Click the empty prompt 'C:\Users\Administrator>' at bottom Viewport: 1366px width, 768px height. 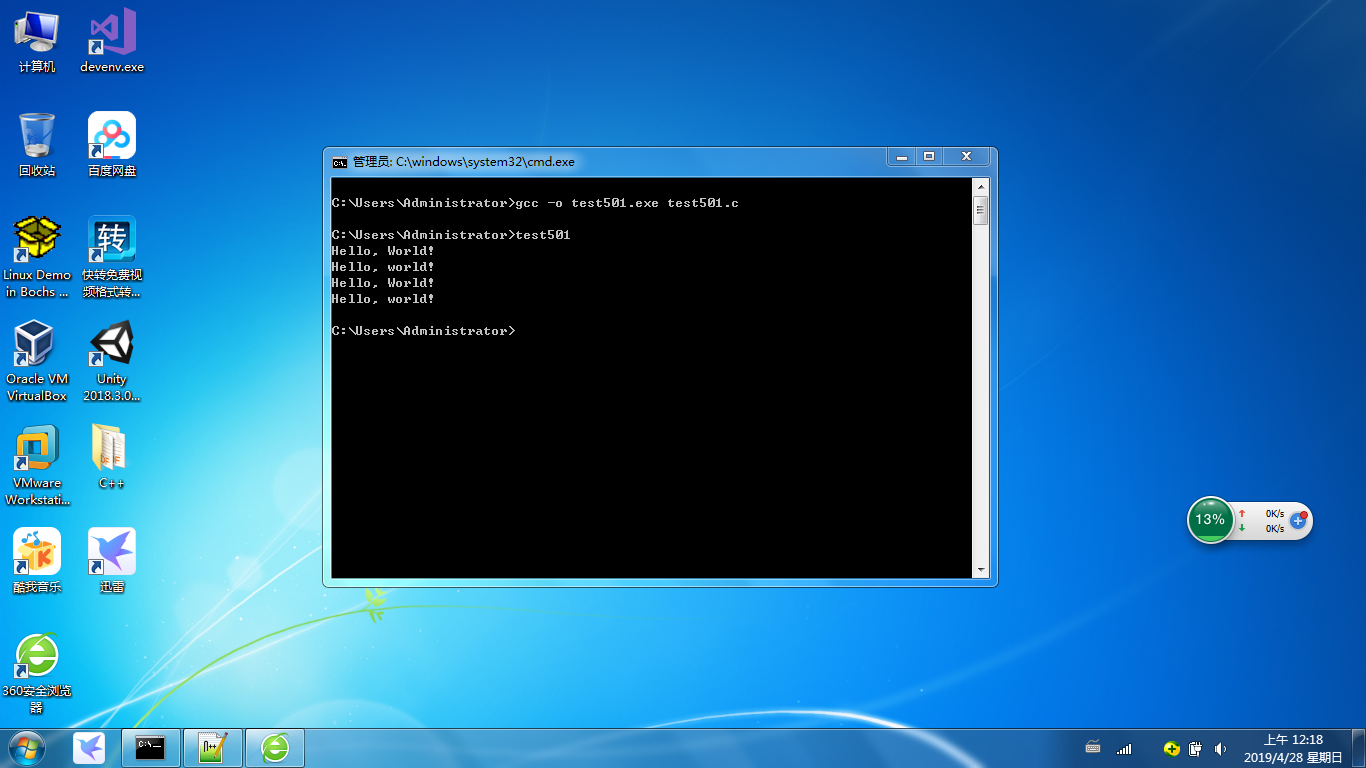(x=423, y=331)
